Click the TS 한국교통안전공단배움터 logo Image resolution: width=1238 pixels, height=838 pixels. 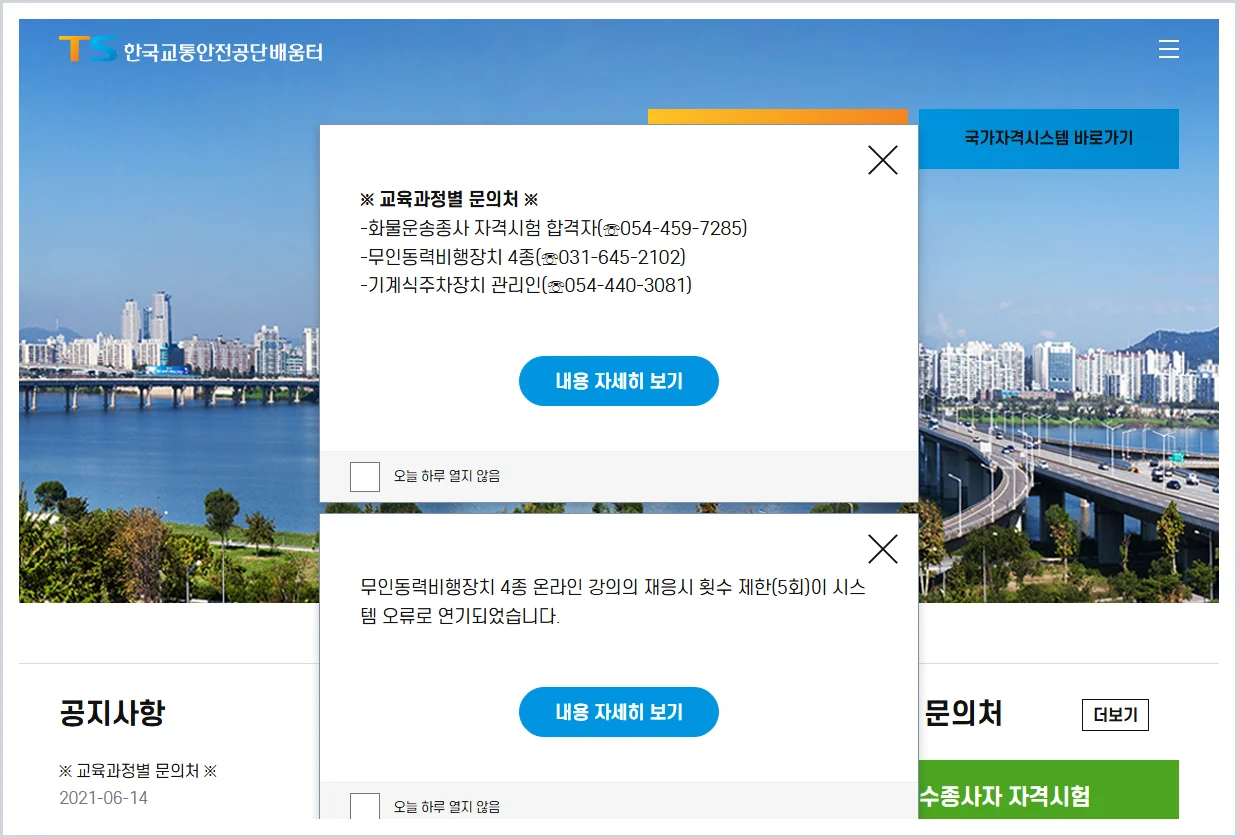[190, 50]
